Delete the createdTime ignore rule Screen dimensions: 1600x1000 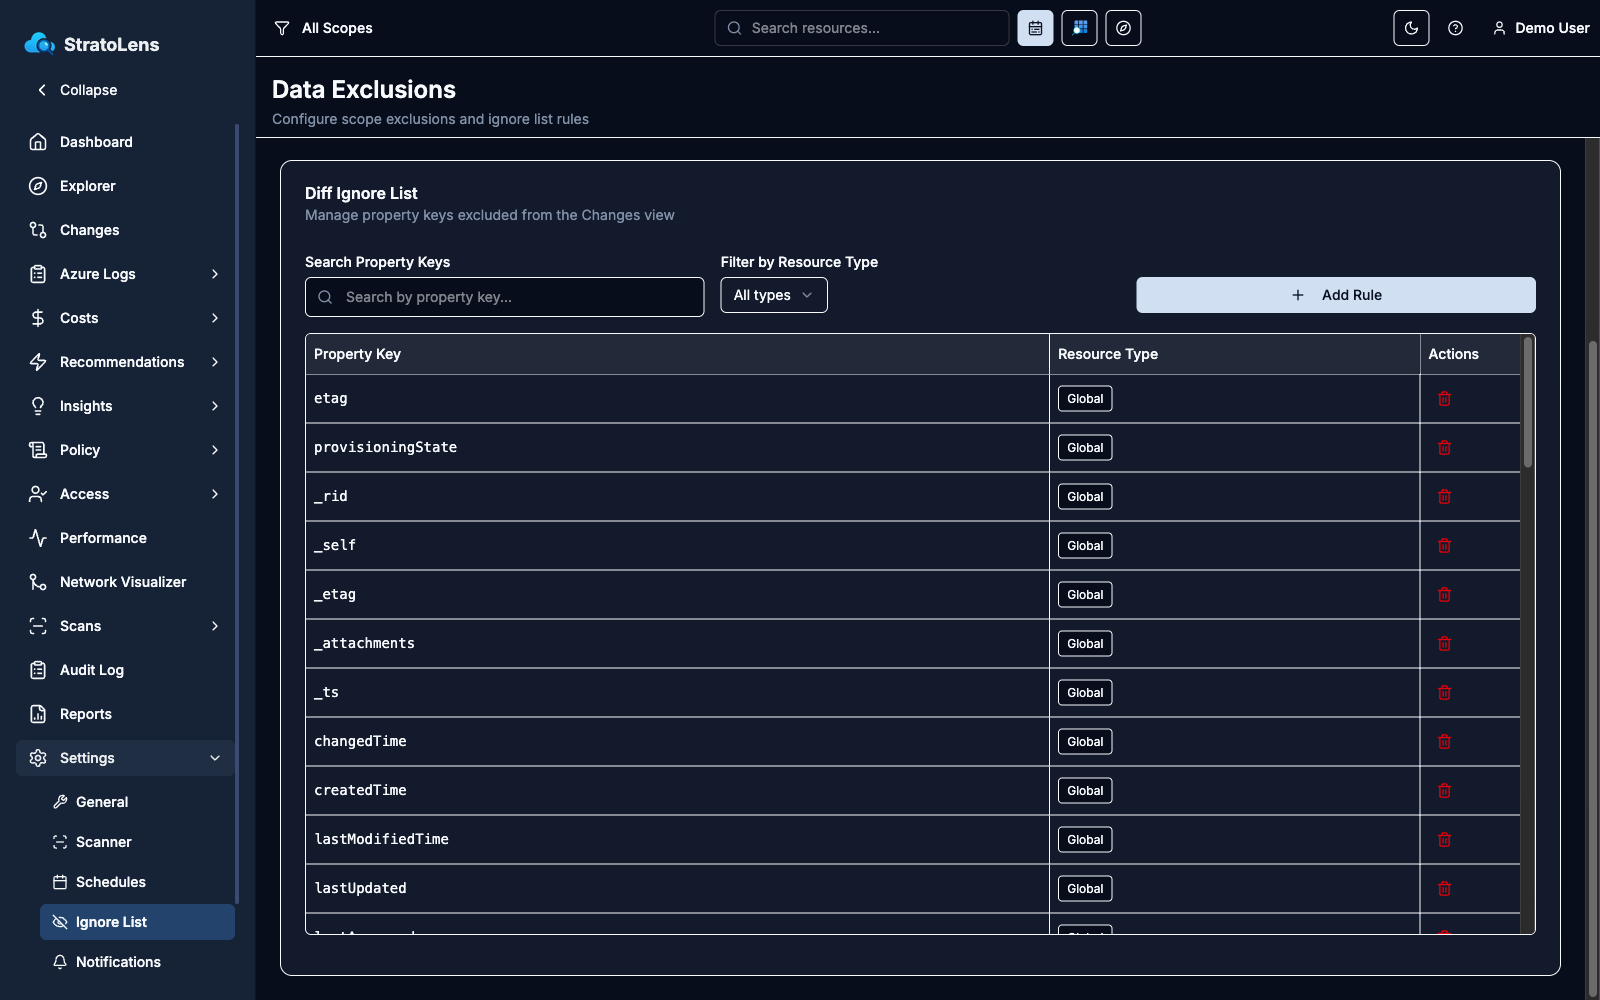coord(1444,791)
